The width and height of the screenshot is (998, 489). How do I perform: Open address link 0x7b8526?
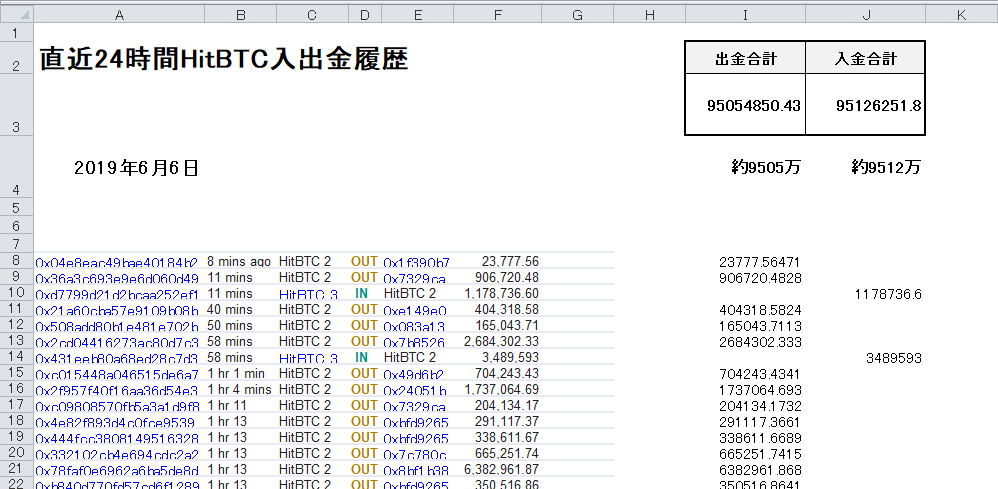coord(415,342)
